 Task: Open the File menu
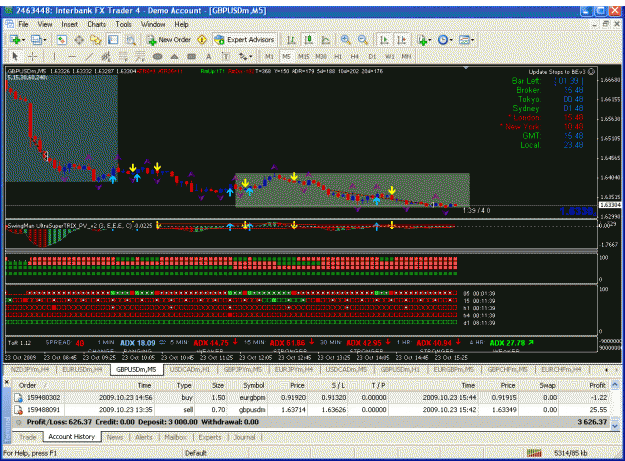pyautogui.click(x=24, y=24)
